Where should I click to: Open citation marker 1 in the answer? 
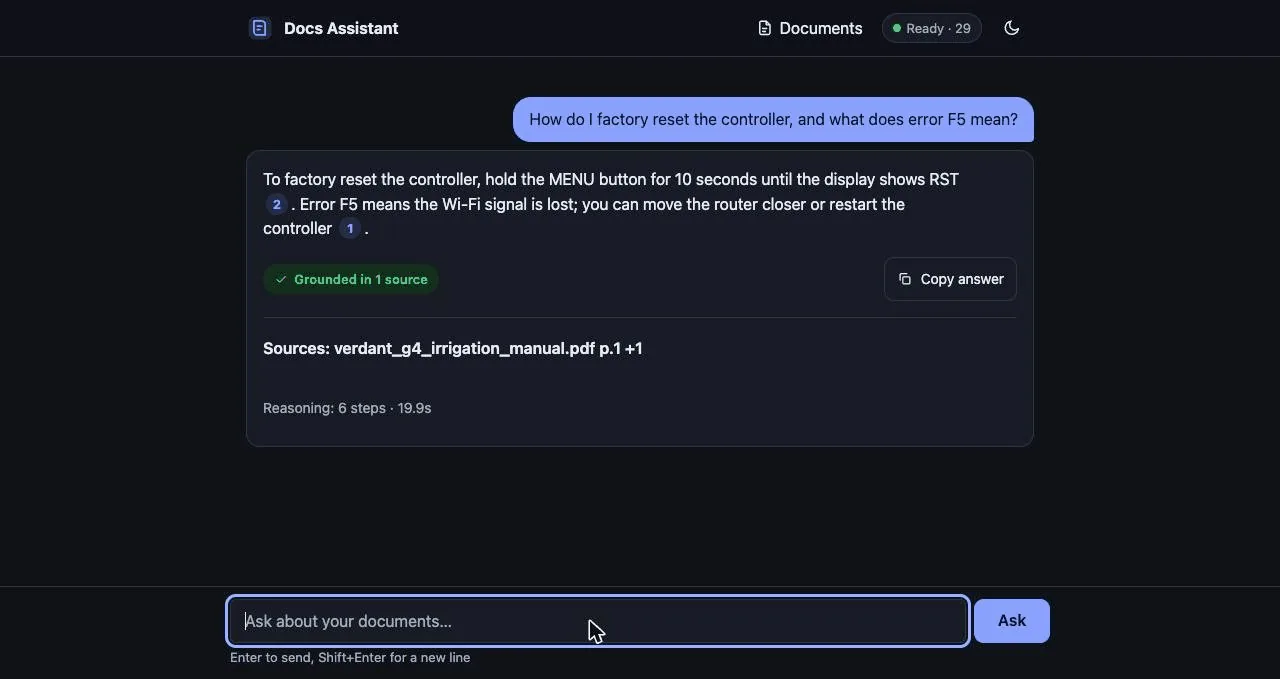point(350,228)
